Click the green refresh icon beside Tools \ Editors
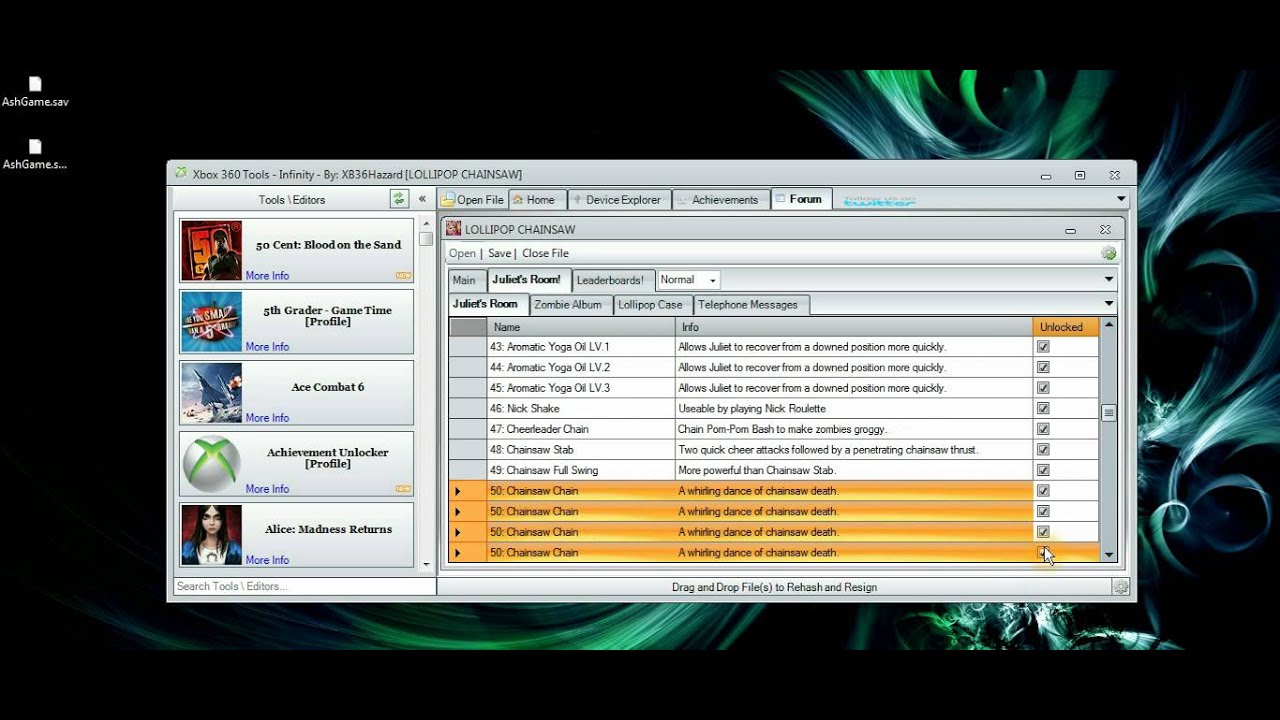 click(x=399, y=199)
